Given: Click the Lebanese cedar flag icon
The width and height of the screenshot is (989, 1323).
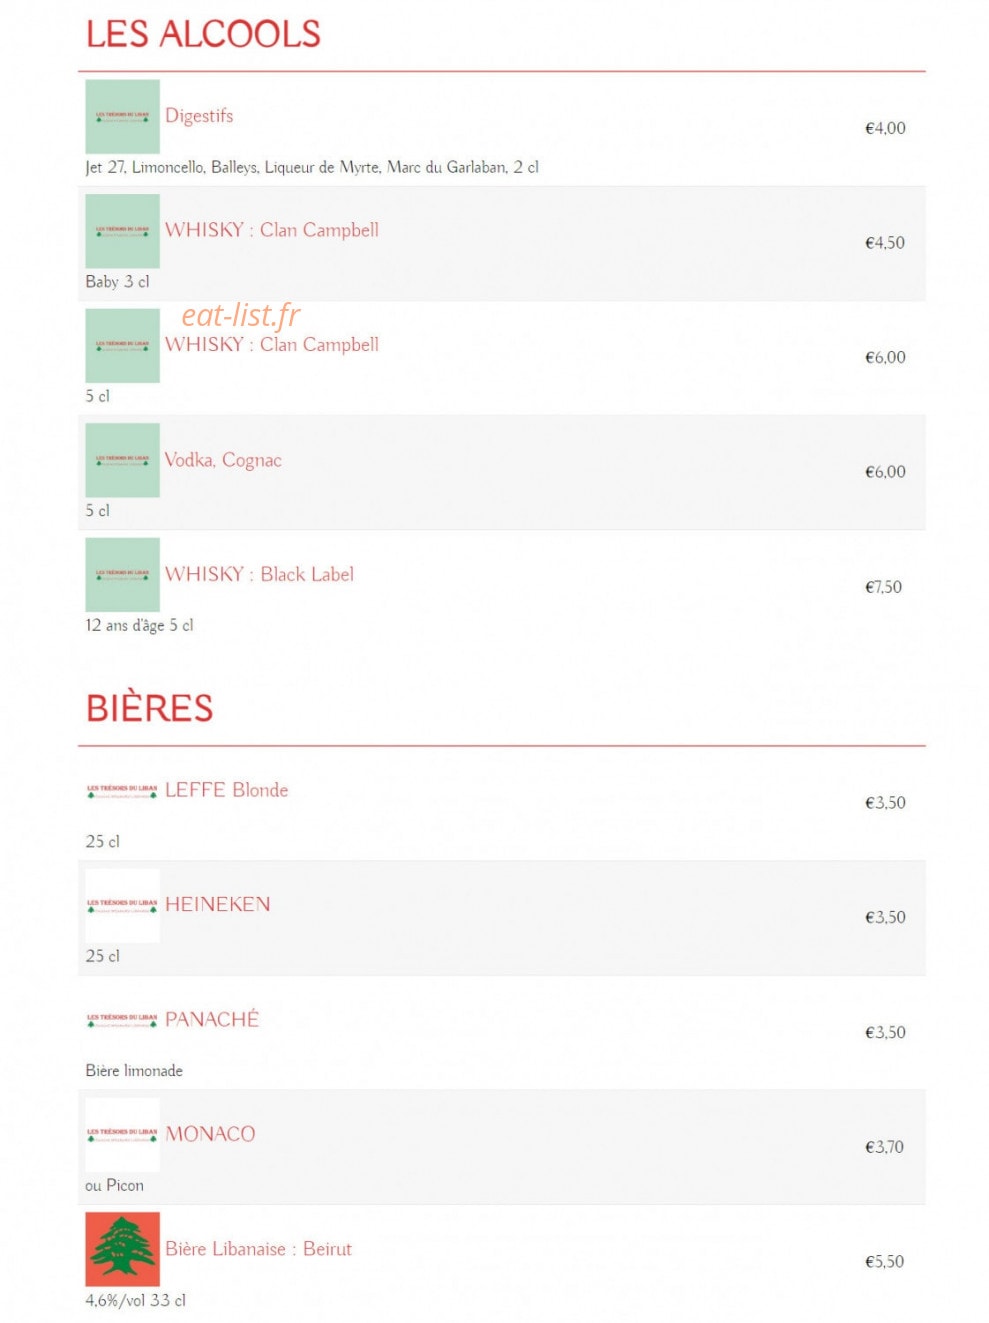Looking at the screenshot, I should point(122,1249).
